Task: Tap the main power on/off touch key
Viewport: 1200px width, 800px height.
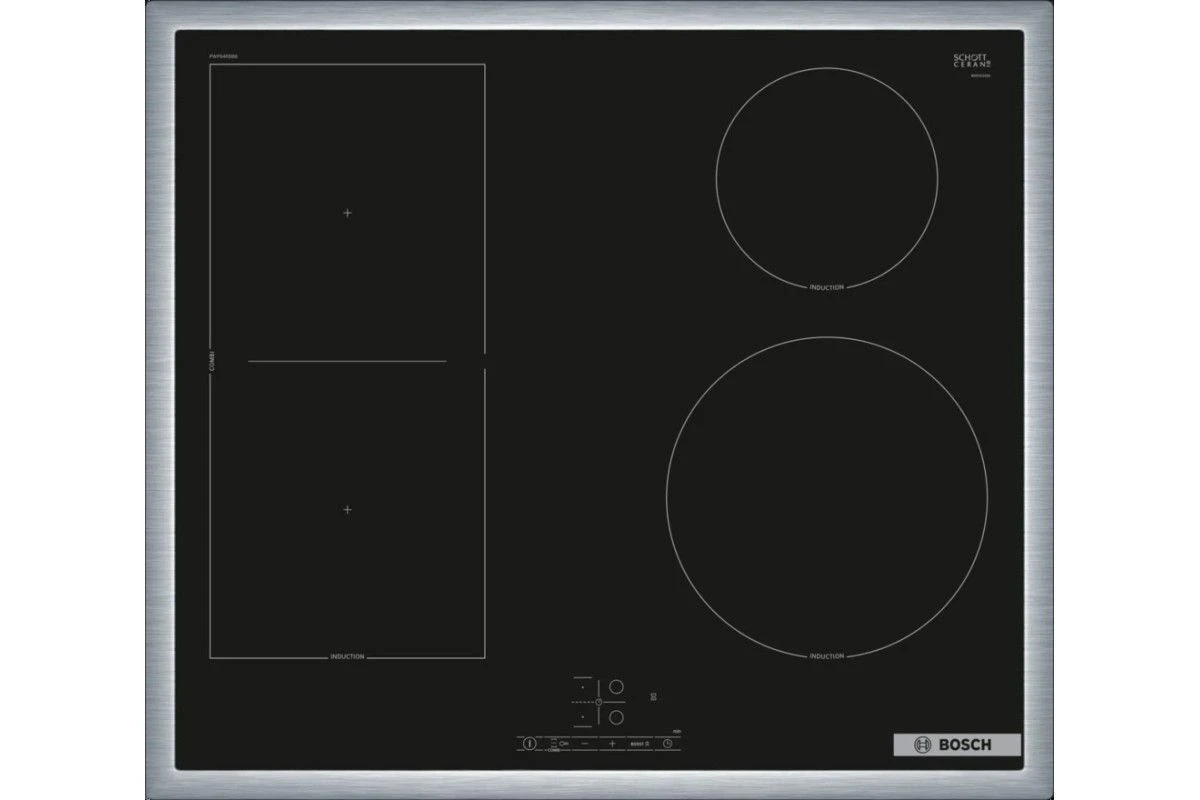Action: (530, 743)
